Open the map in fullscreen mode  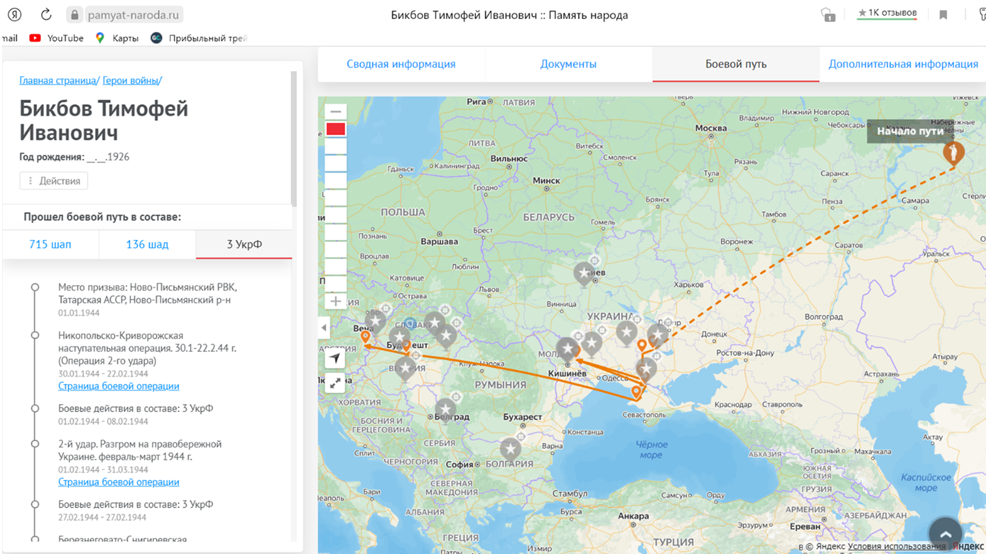pyautogui.click(x=336, y=382)
